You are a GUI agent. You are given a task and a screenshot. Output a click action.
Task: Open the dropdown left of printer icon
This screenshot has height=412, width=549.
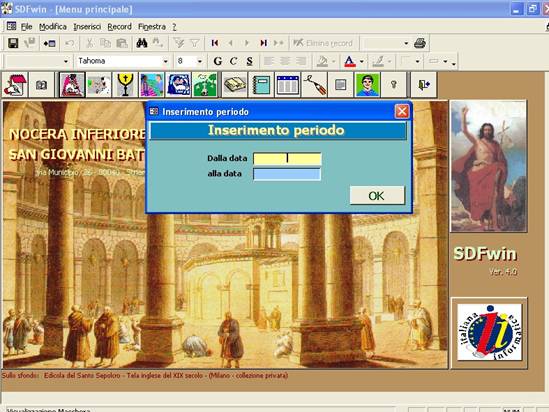pos(406,43)
